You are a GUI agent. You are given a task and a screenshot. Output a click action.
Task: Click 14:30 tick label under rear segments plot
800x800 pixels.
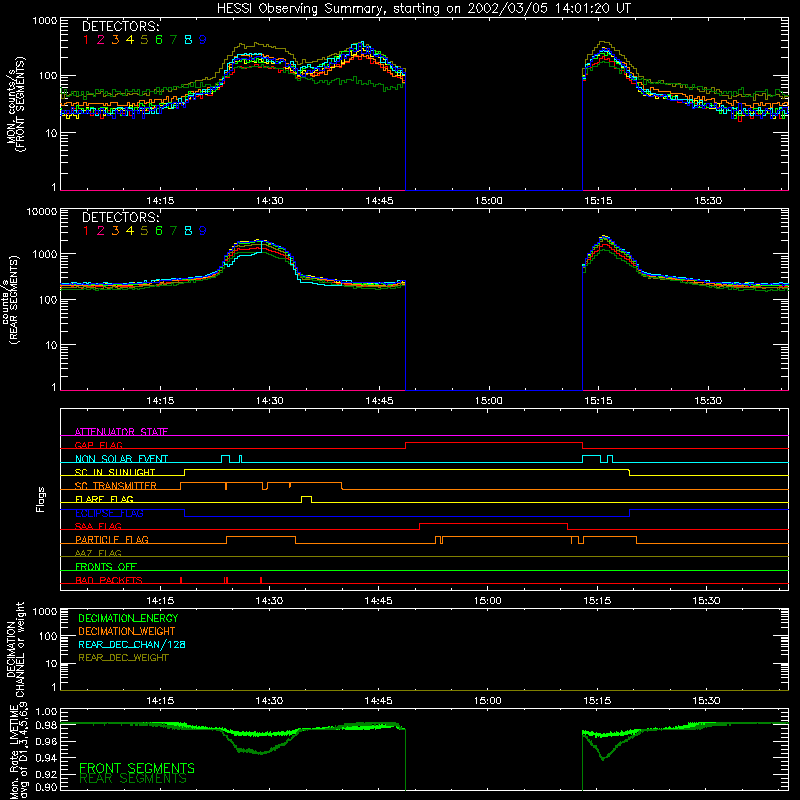coord(269,401)
